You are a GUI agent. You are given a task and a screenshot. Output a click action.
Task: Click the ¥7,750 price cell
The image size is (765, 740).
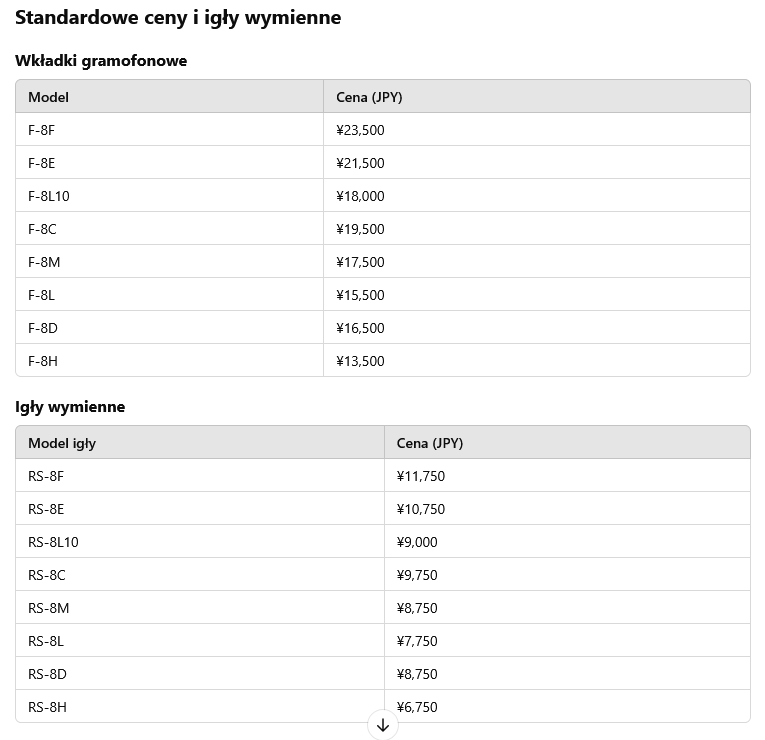click(417, 641)
